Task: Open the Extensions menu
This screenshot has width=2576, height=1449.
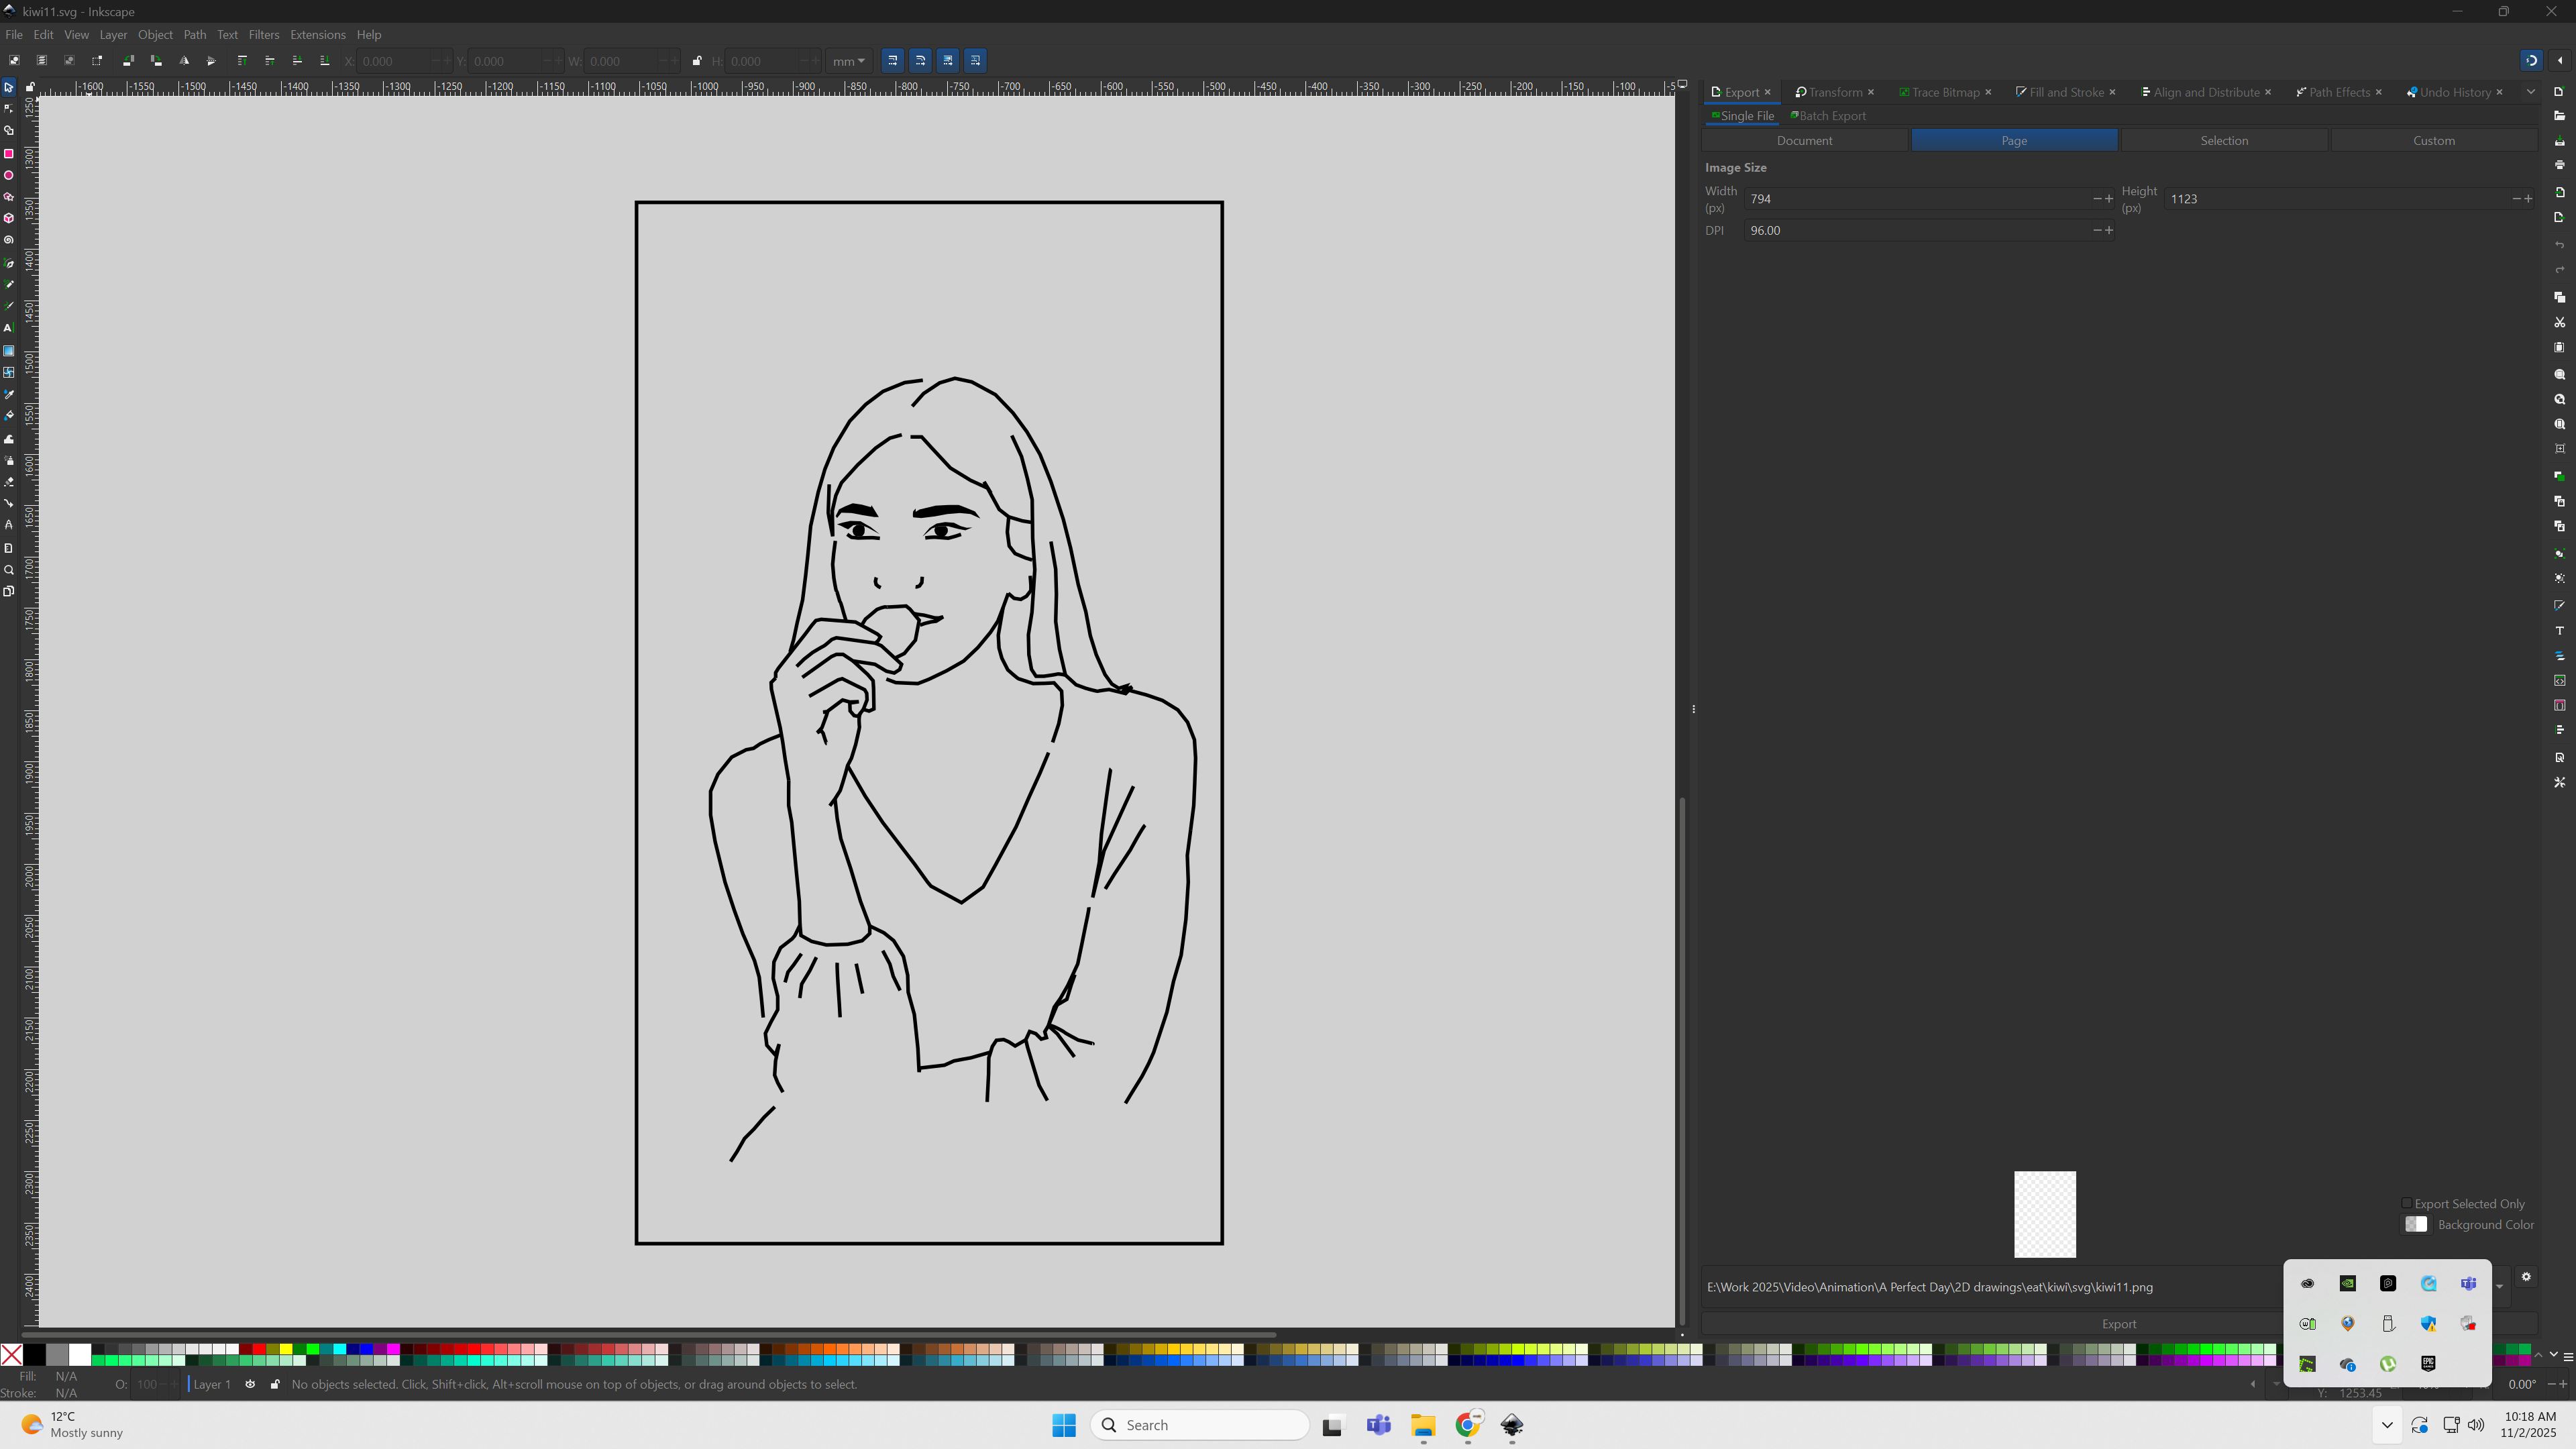Action: point(317,35)
